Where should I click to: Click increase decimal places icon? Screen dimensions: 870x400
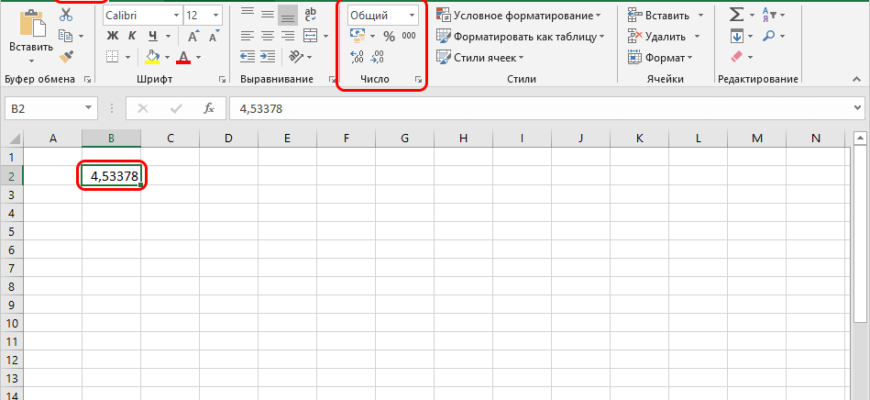point(358,56)
